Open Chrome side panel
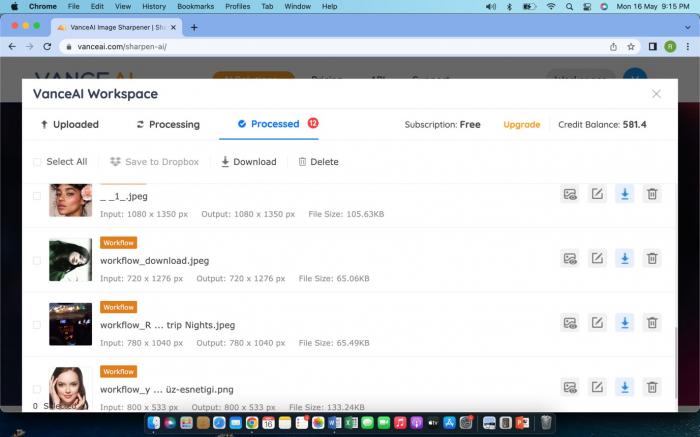Screen dimensions: 700x437 coord(652,46)
